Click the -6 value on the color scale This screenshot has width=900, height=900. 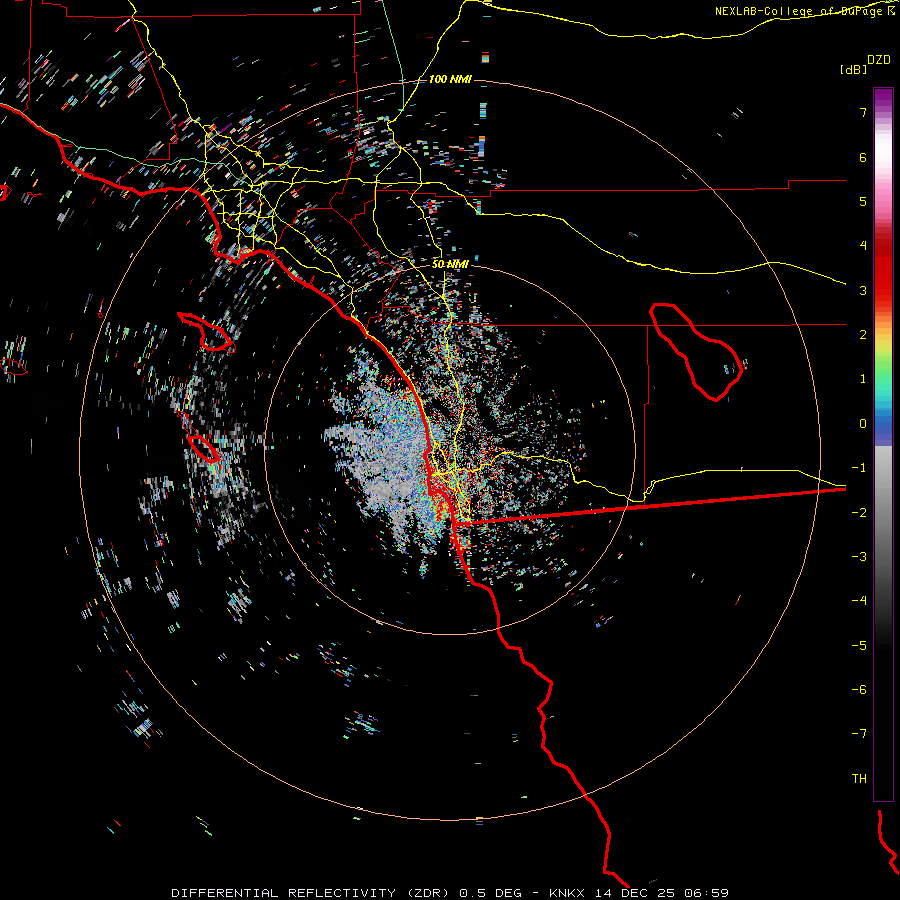point(859,690)
